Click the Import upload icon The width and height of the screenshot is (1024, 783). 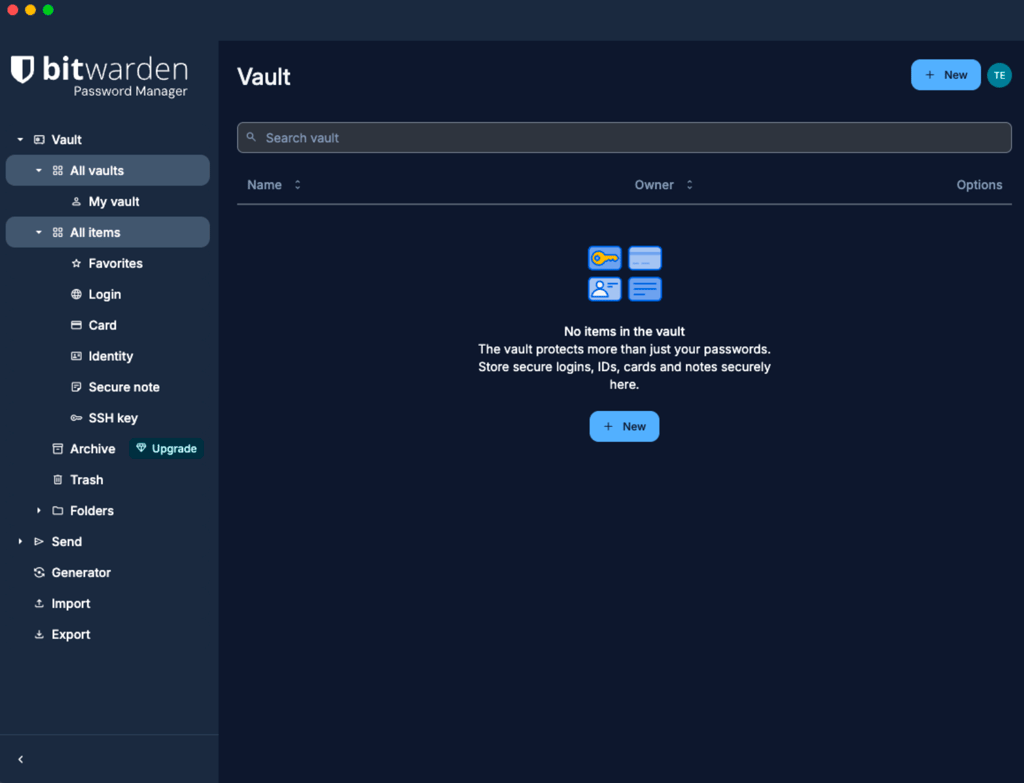pos(39,603)
